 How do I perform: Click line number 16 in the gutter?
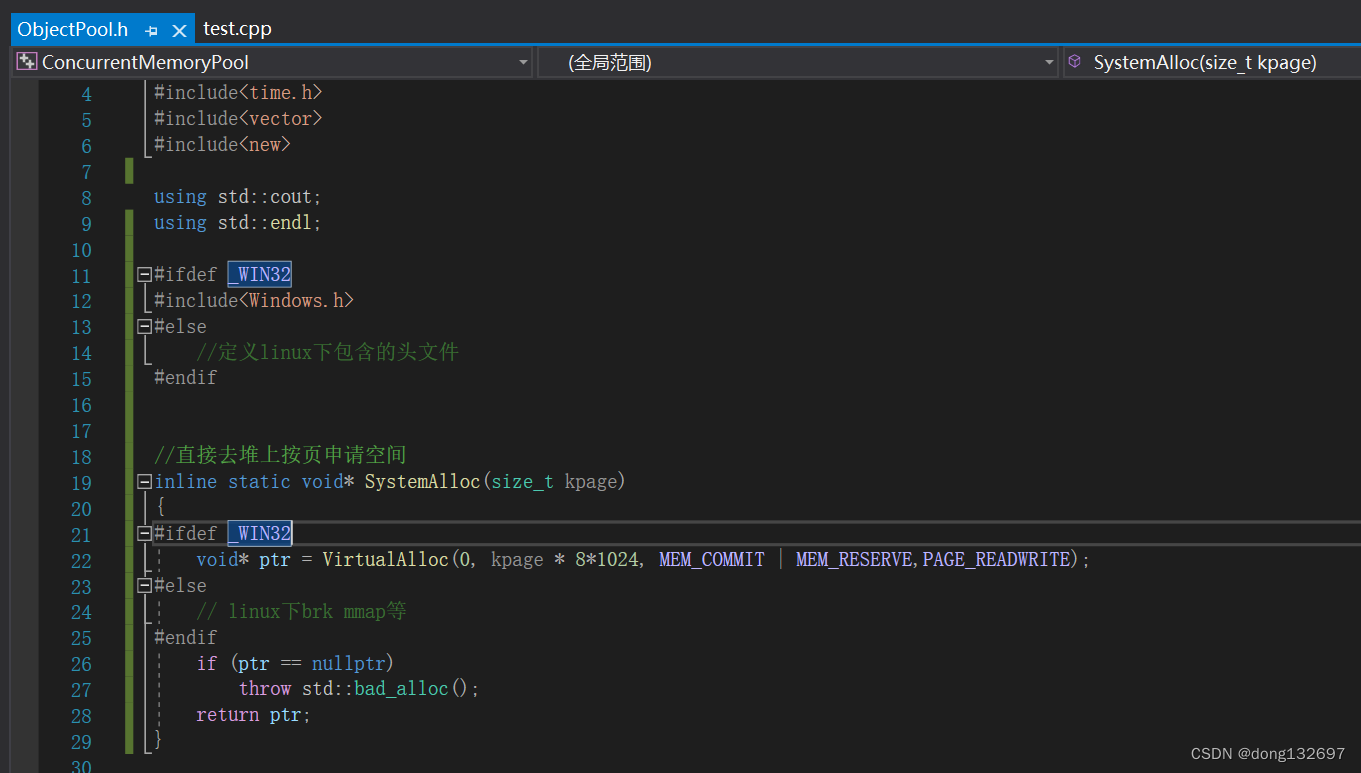click(x=81, y=407)
